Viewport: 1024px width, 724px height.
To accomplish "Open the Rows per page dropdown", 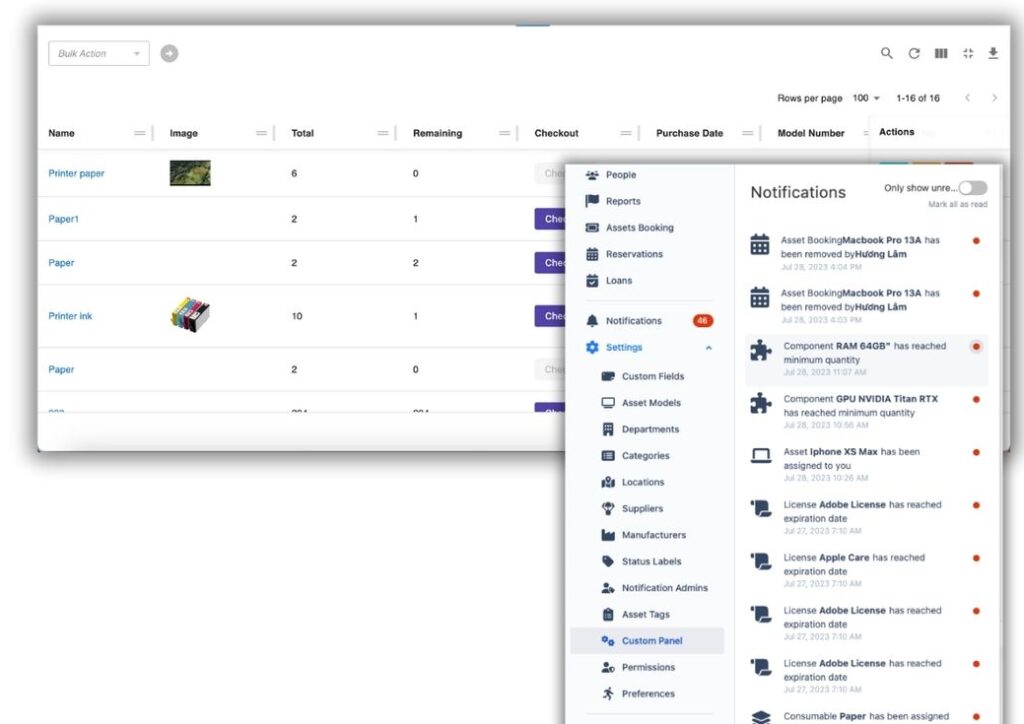I will [x=864, y=98].
